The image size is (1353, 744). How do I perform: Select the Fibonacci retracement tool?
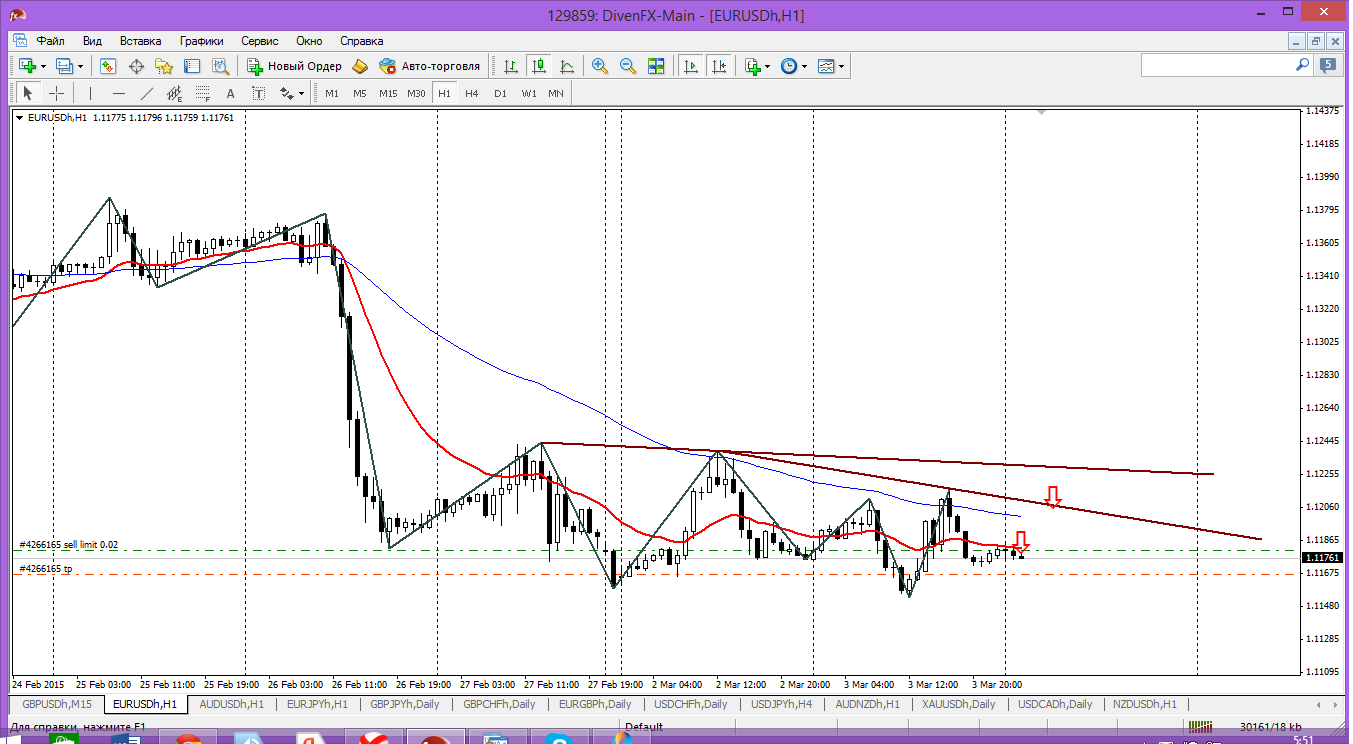click(x=203, y=93)
